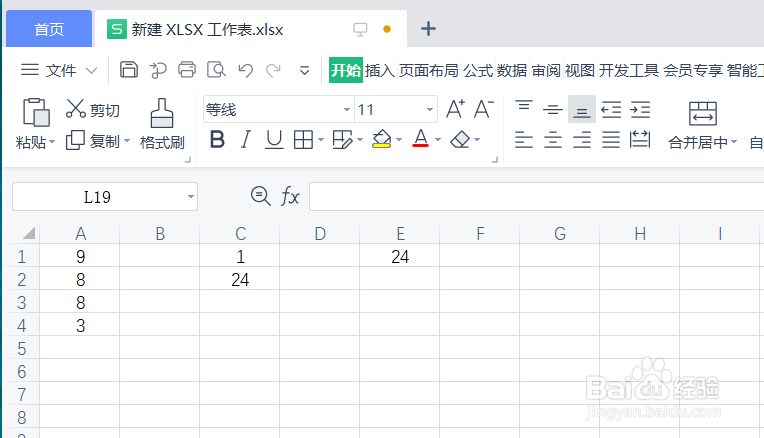Toggle Bold formatting
The width and height of the screenshot is (764, 438).
pos(217,140)
